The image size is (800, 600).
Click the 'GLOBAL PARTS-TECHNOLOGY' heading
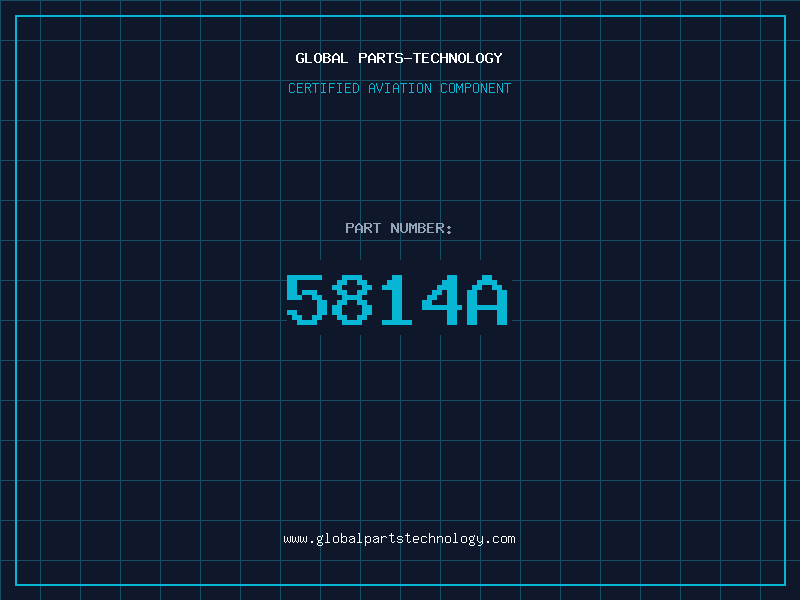coord(399,58)
